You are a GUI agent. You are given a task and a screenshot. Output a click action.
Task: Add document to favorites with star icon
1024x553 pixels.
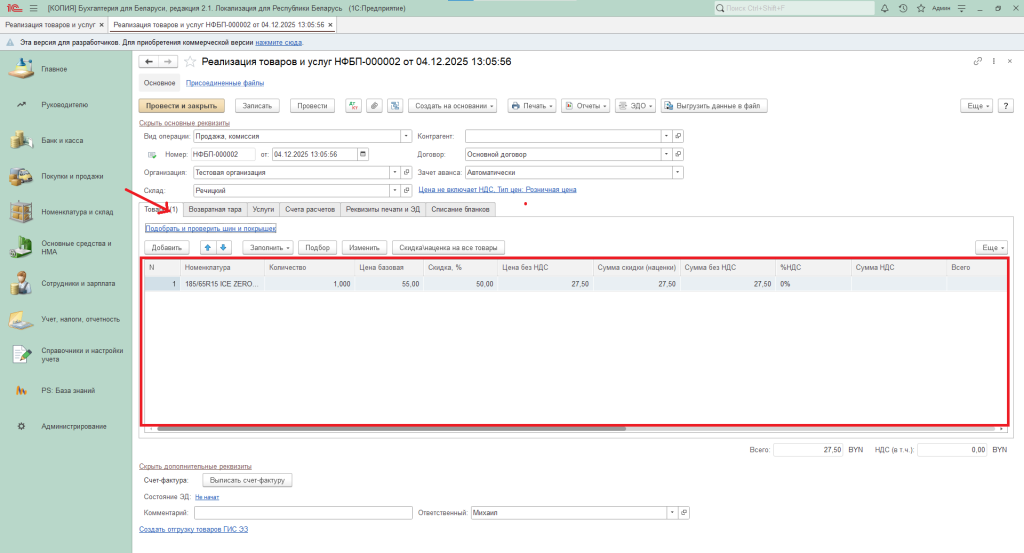pos(190,62)
